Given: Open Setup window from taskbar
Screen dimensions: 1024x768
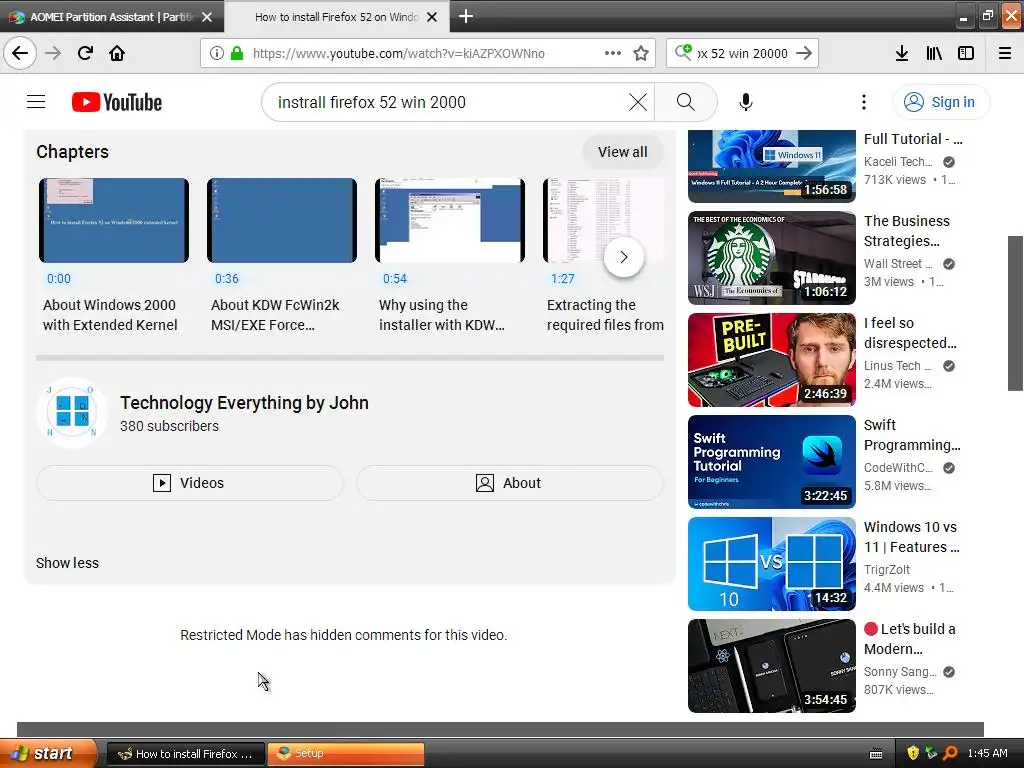Looking at the screenshot, I should tap(345, 754).
